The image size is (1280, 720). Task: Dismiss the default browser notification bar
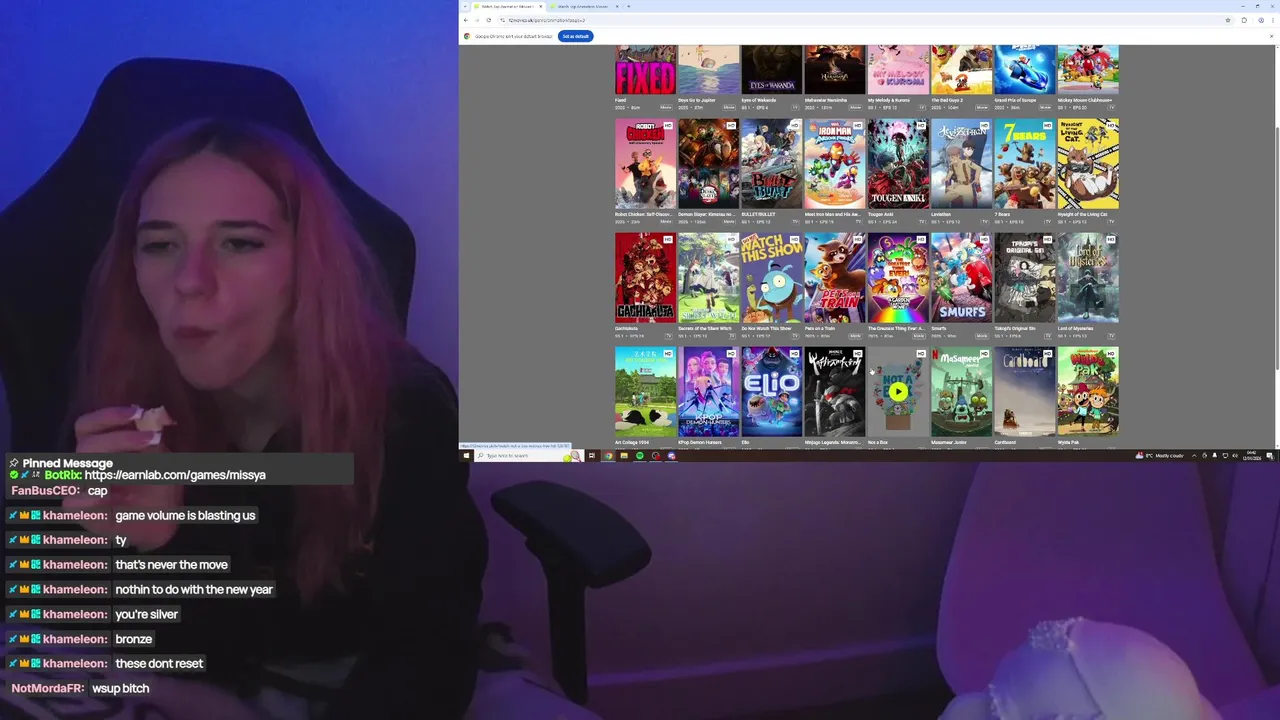pyautogui.click(x=1272, y=36)
